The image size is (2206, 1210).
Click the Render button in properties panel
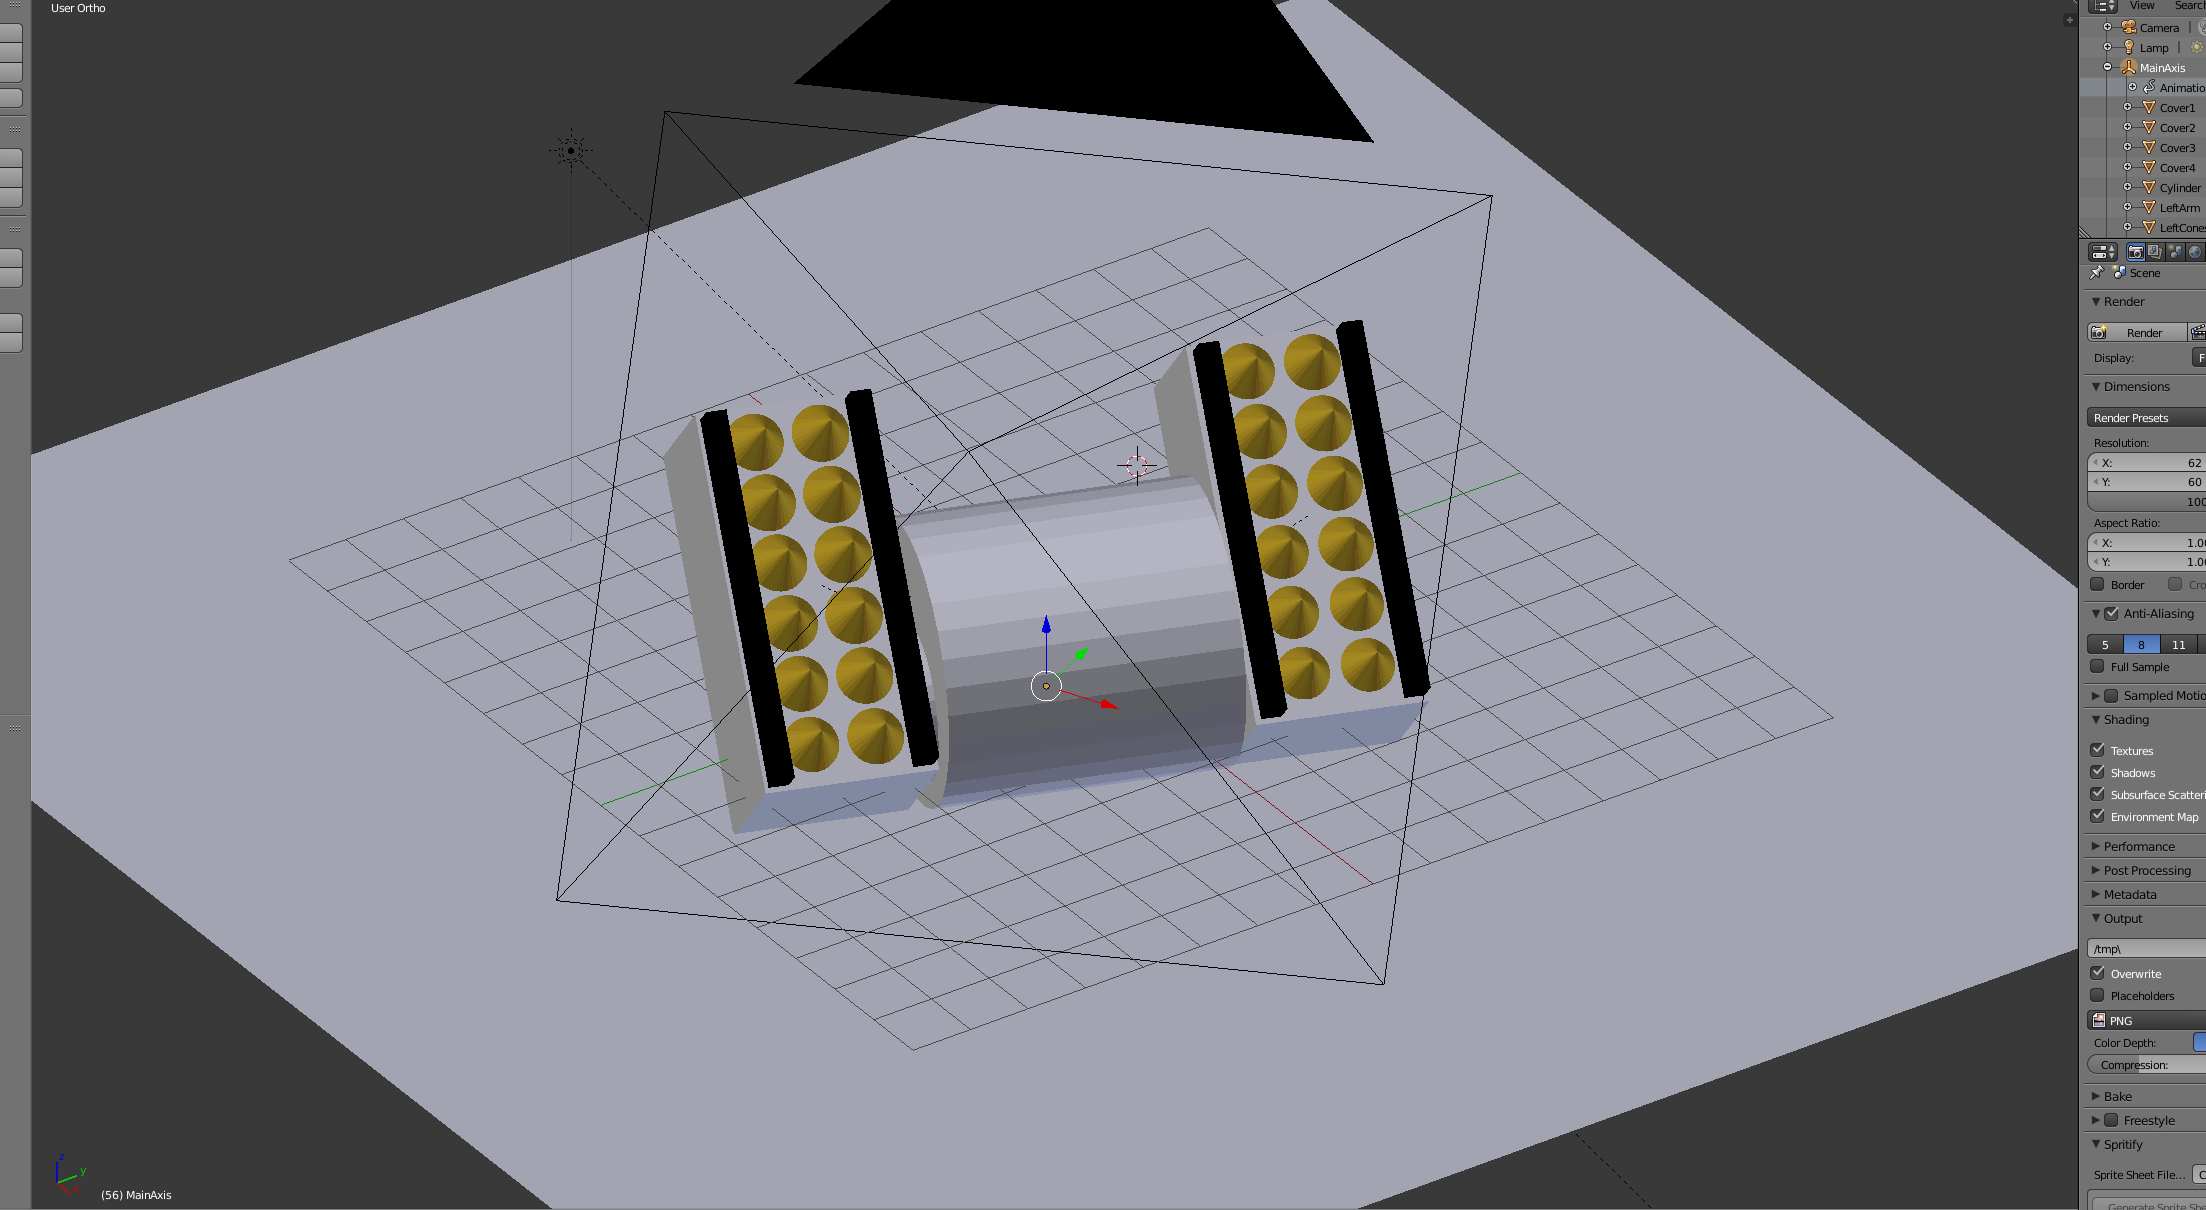coord(2140,331)
